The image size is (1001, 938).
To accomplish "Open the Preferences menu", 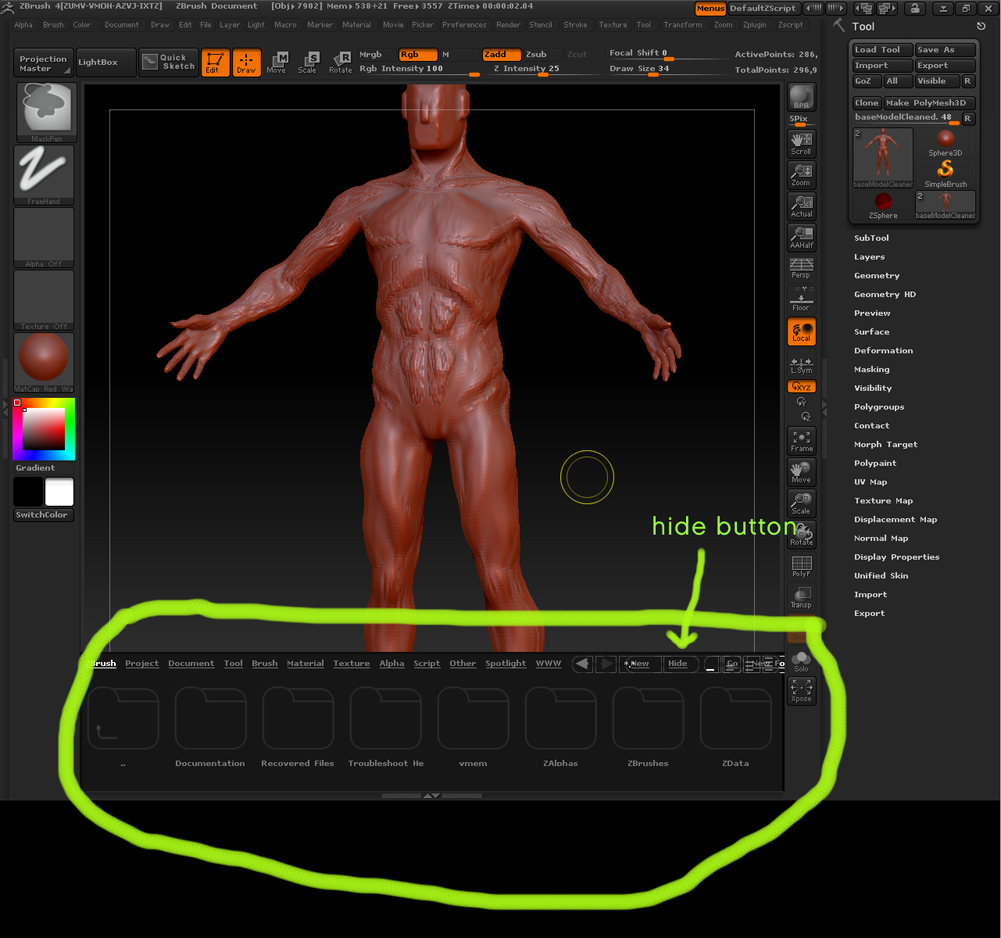I will point(464,25).
